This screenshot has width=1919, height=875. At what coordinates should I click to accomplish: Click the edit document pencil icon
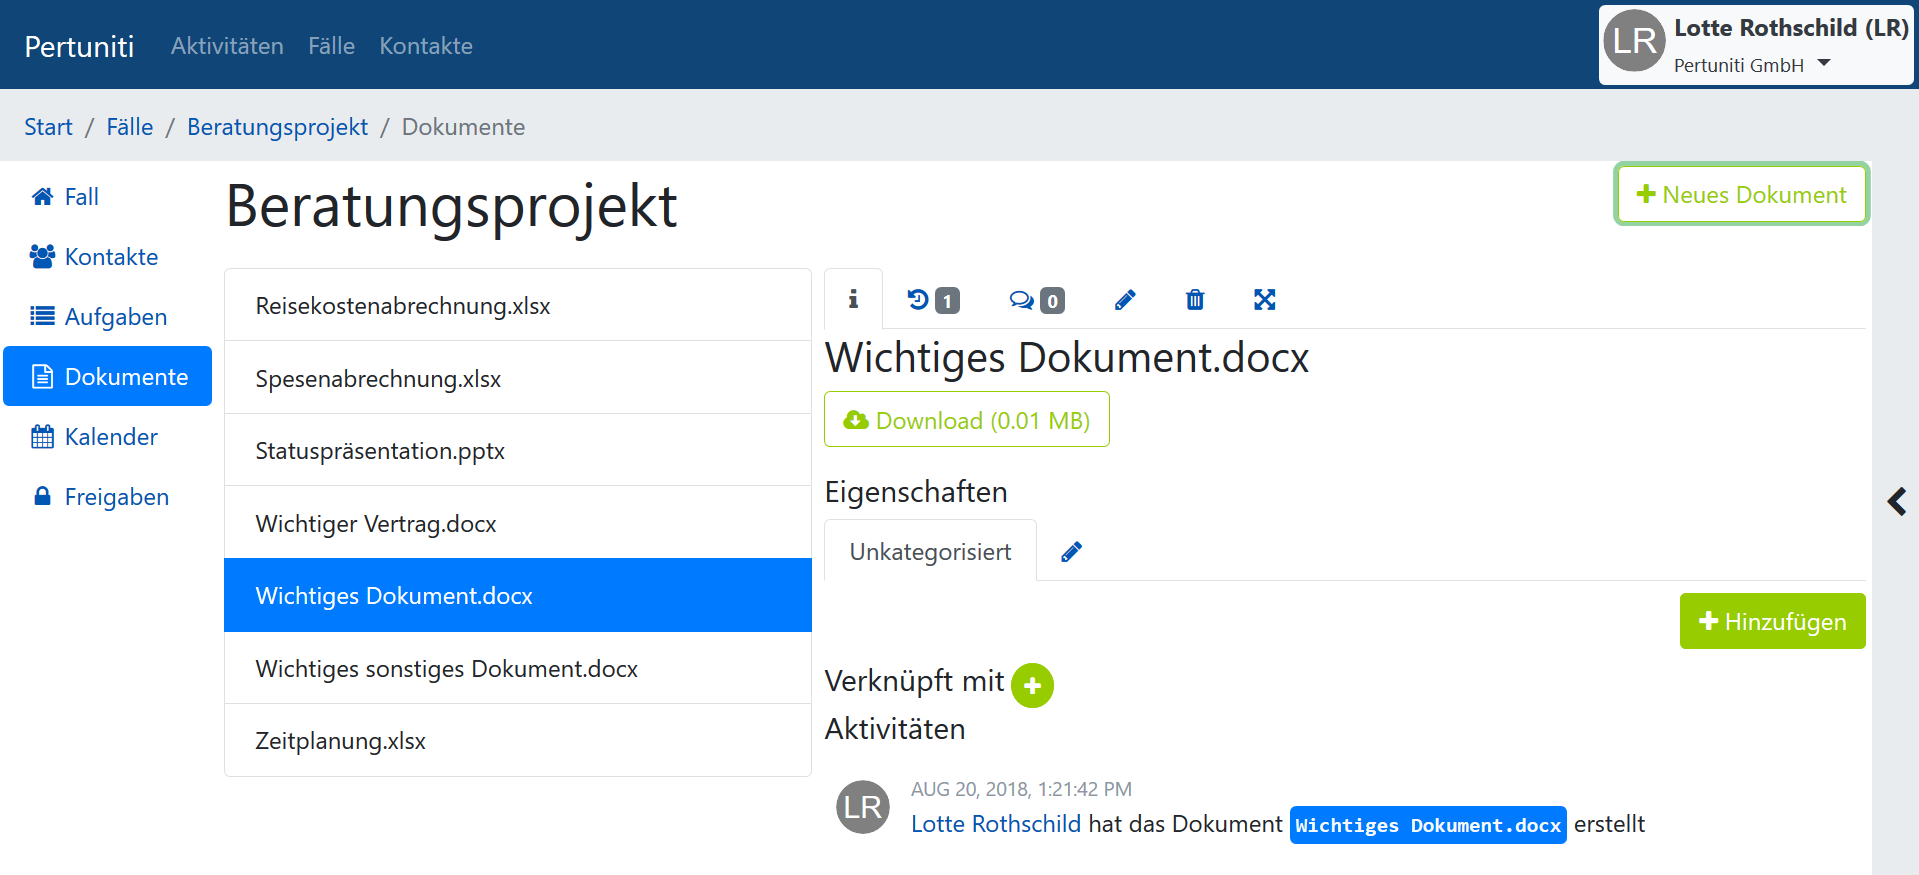(1125, 300)
